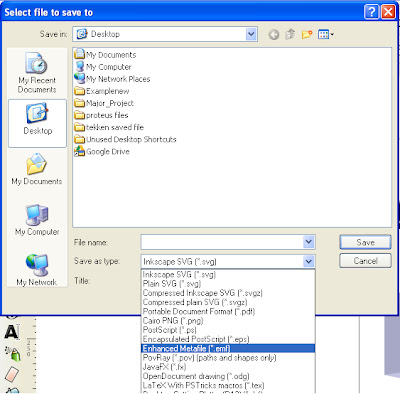Click the Cancel button
This screenshot has width=400, height=394.
[x=365, y=261]
